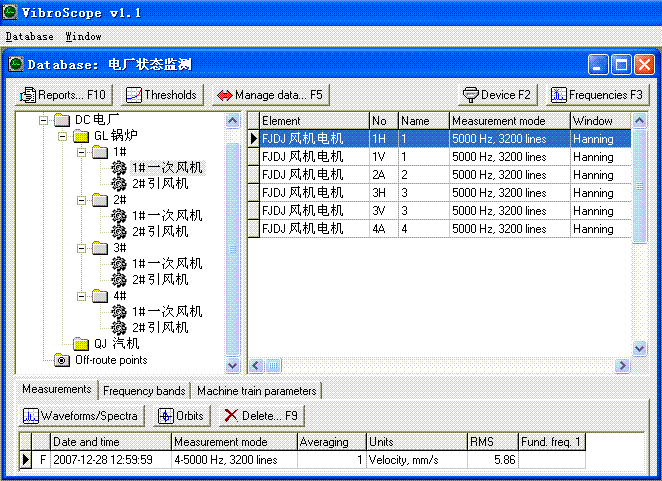
Task: Collapse the 4# folder node
Action: pos(81,296)
